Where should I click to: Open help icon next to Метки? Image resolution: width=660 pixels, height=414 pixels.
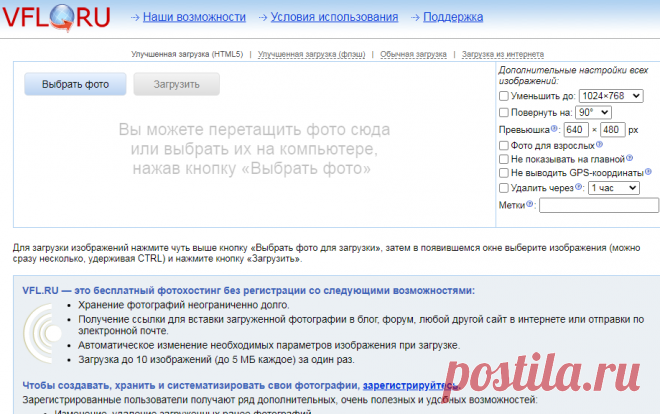coord(530,204)
